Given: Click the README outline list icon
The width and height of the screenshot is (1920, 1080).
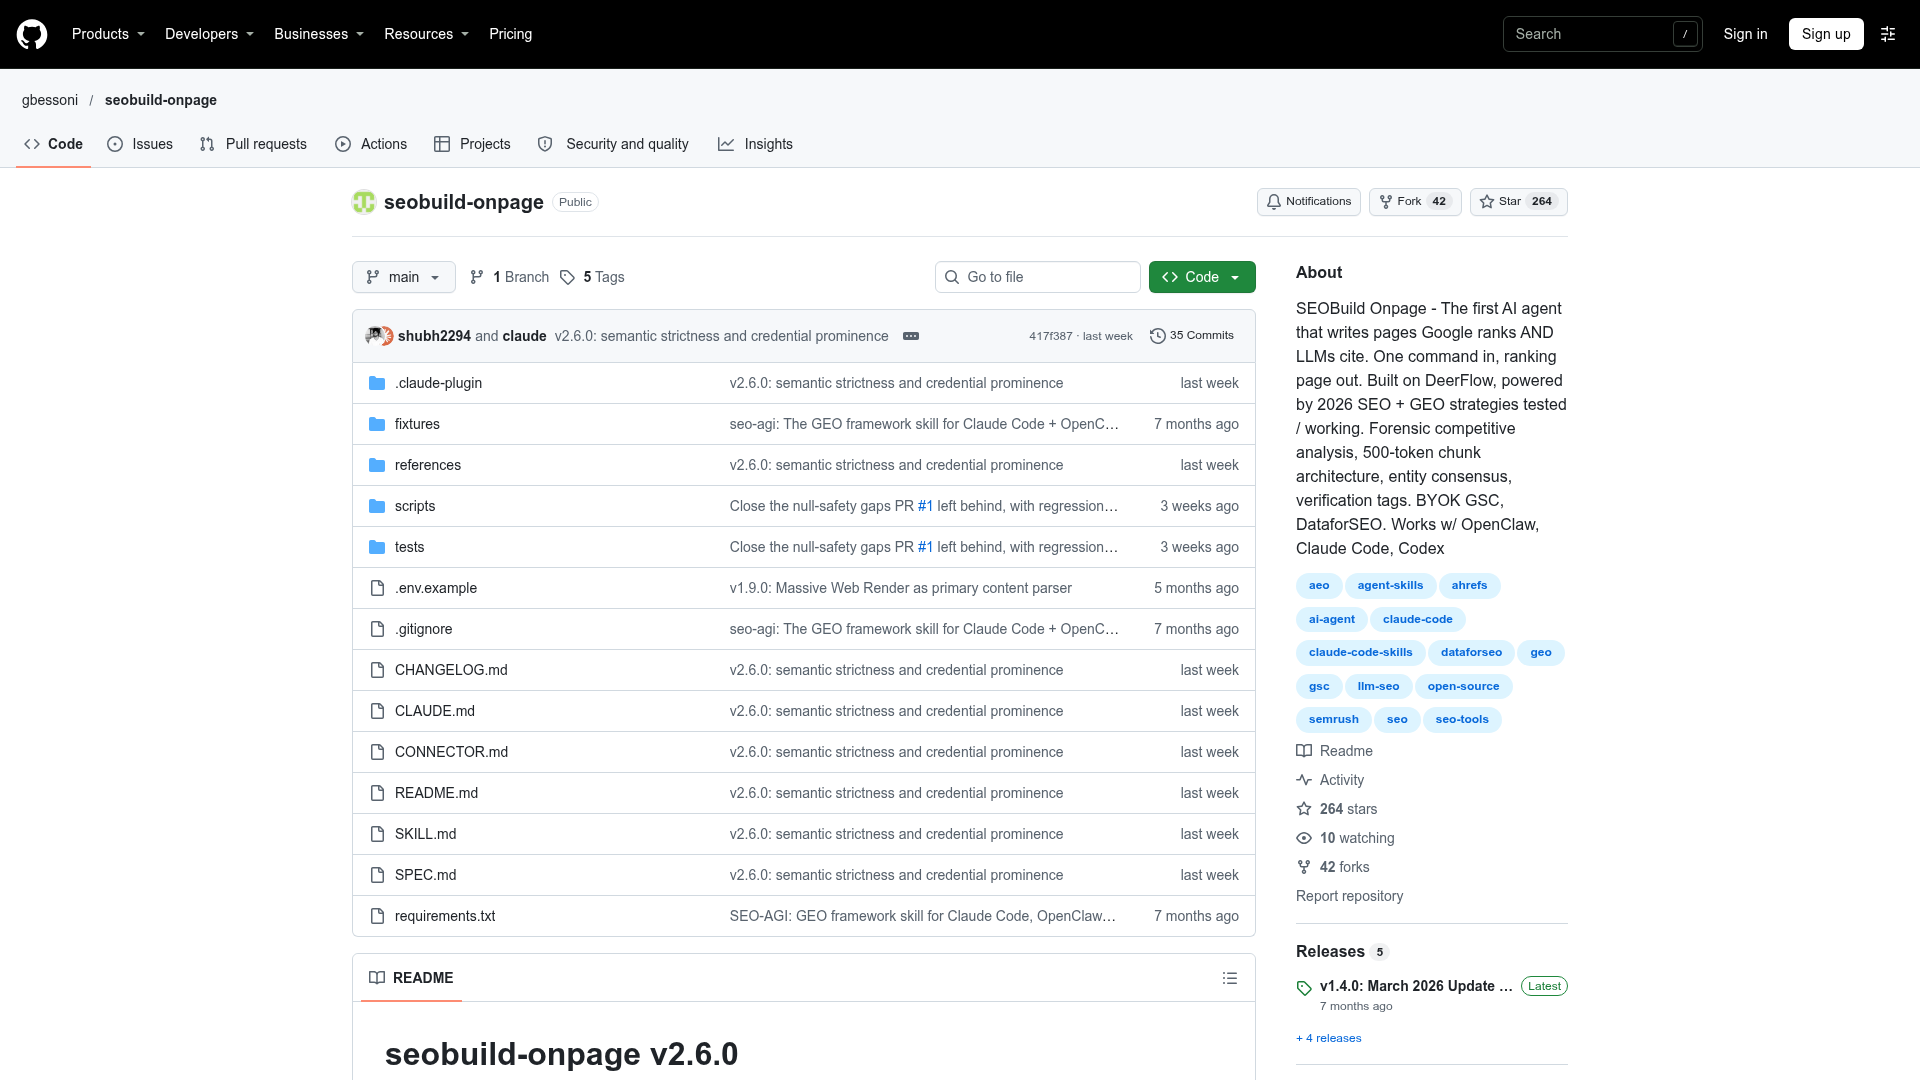Looking at the screenshot, I should 1230,978.
